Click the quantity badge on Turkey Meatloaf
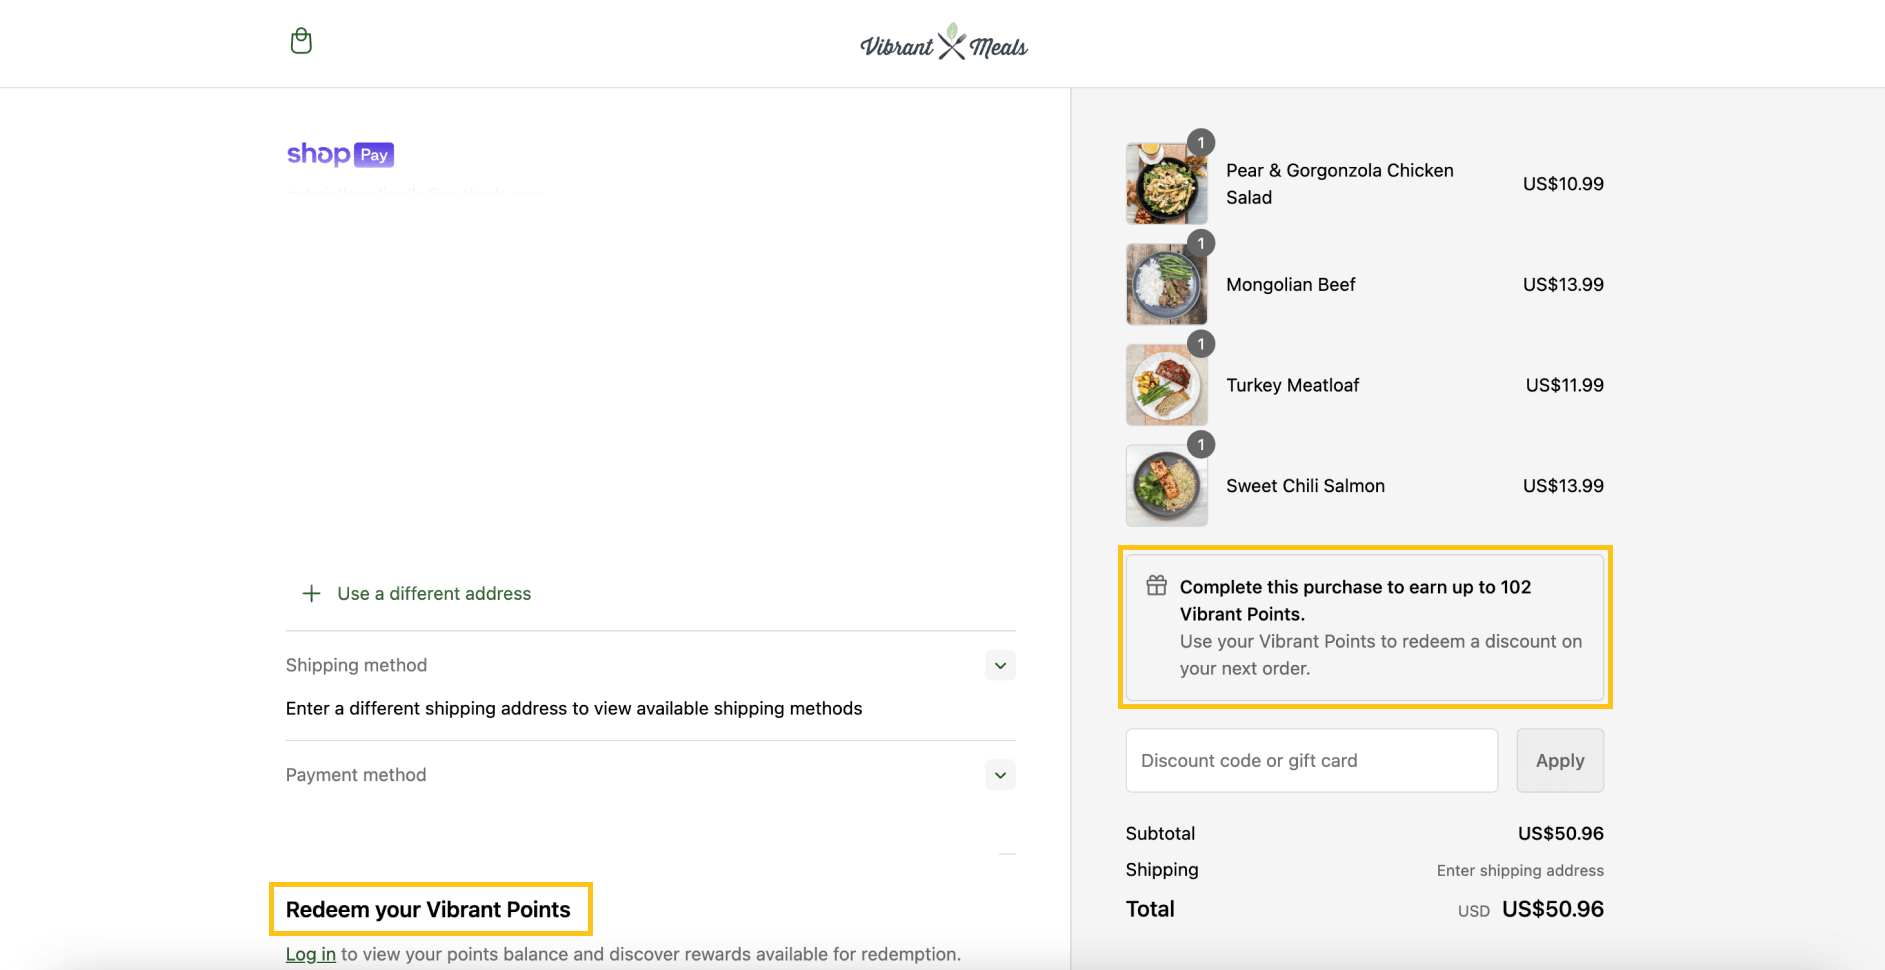 pos(1200,343)
